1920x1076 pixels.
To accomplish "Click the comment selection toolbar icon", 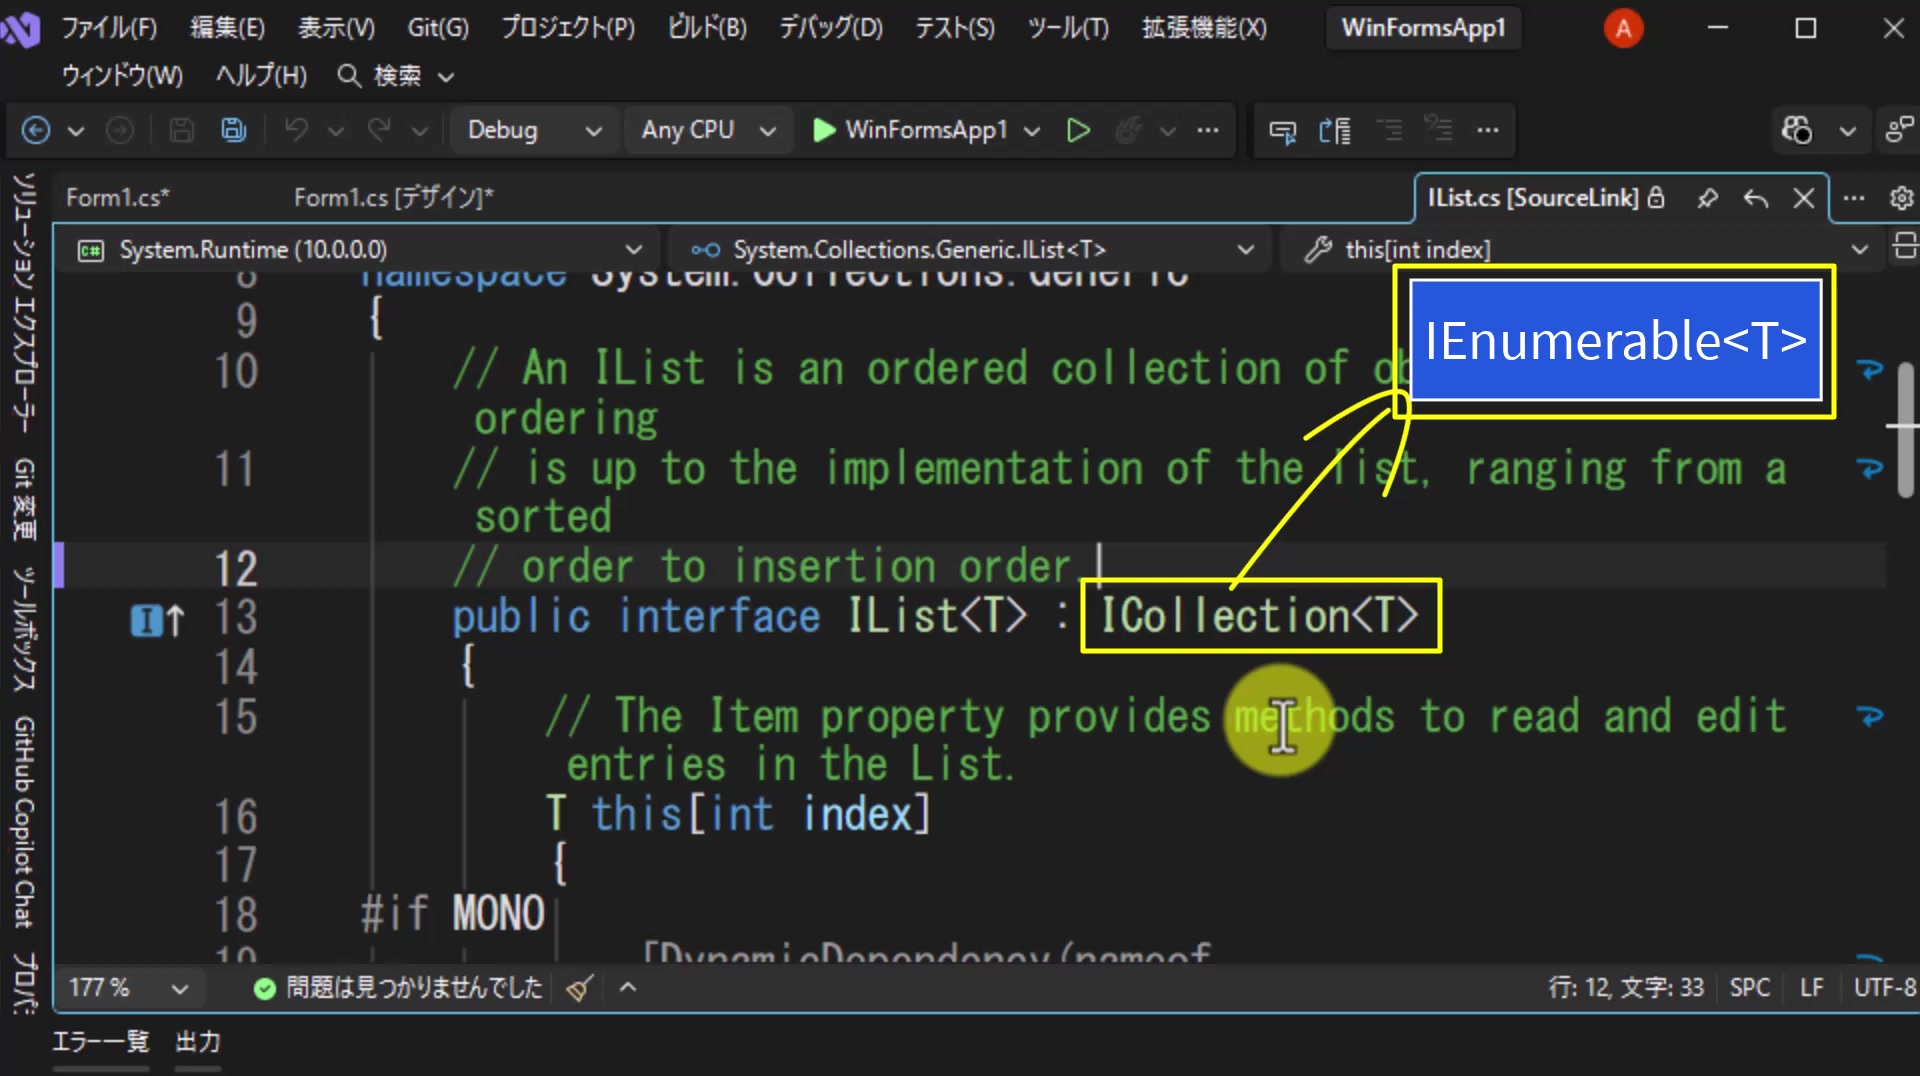I will 1389,130.
